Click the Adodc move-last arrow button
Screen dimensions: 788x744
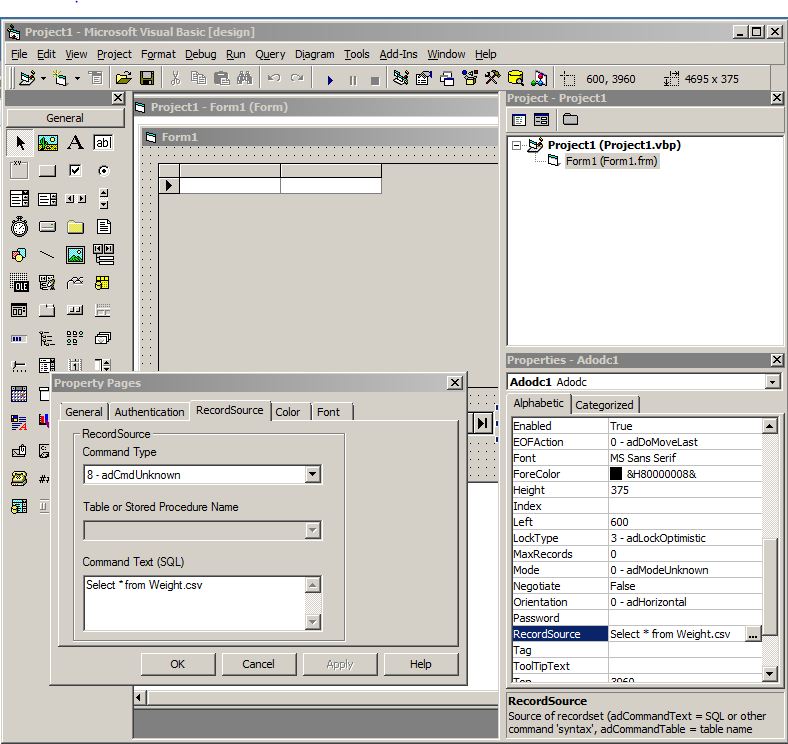pyautogui.click(x=482, y=423)
